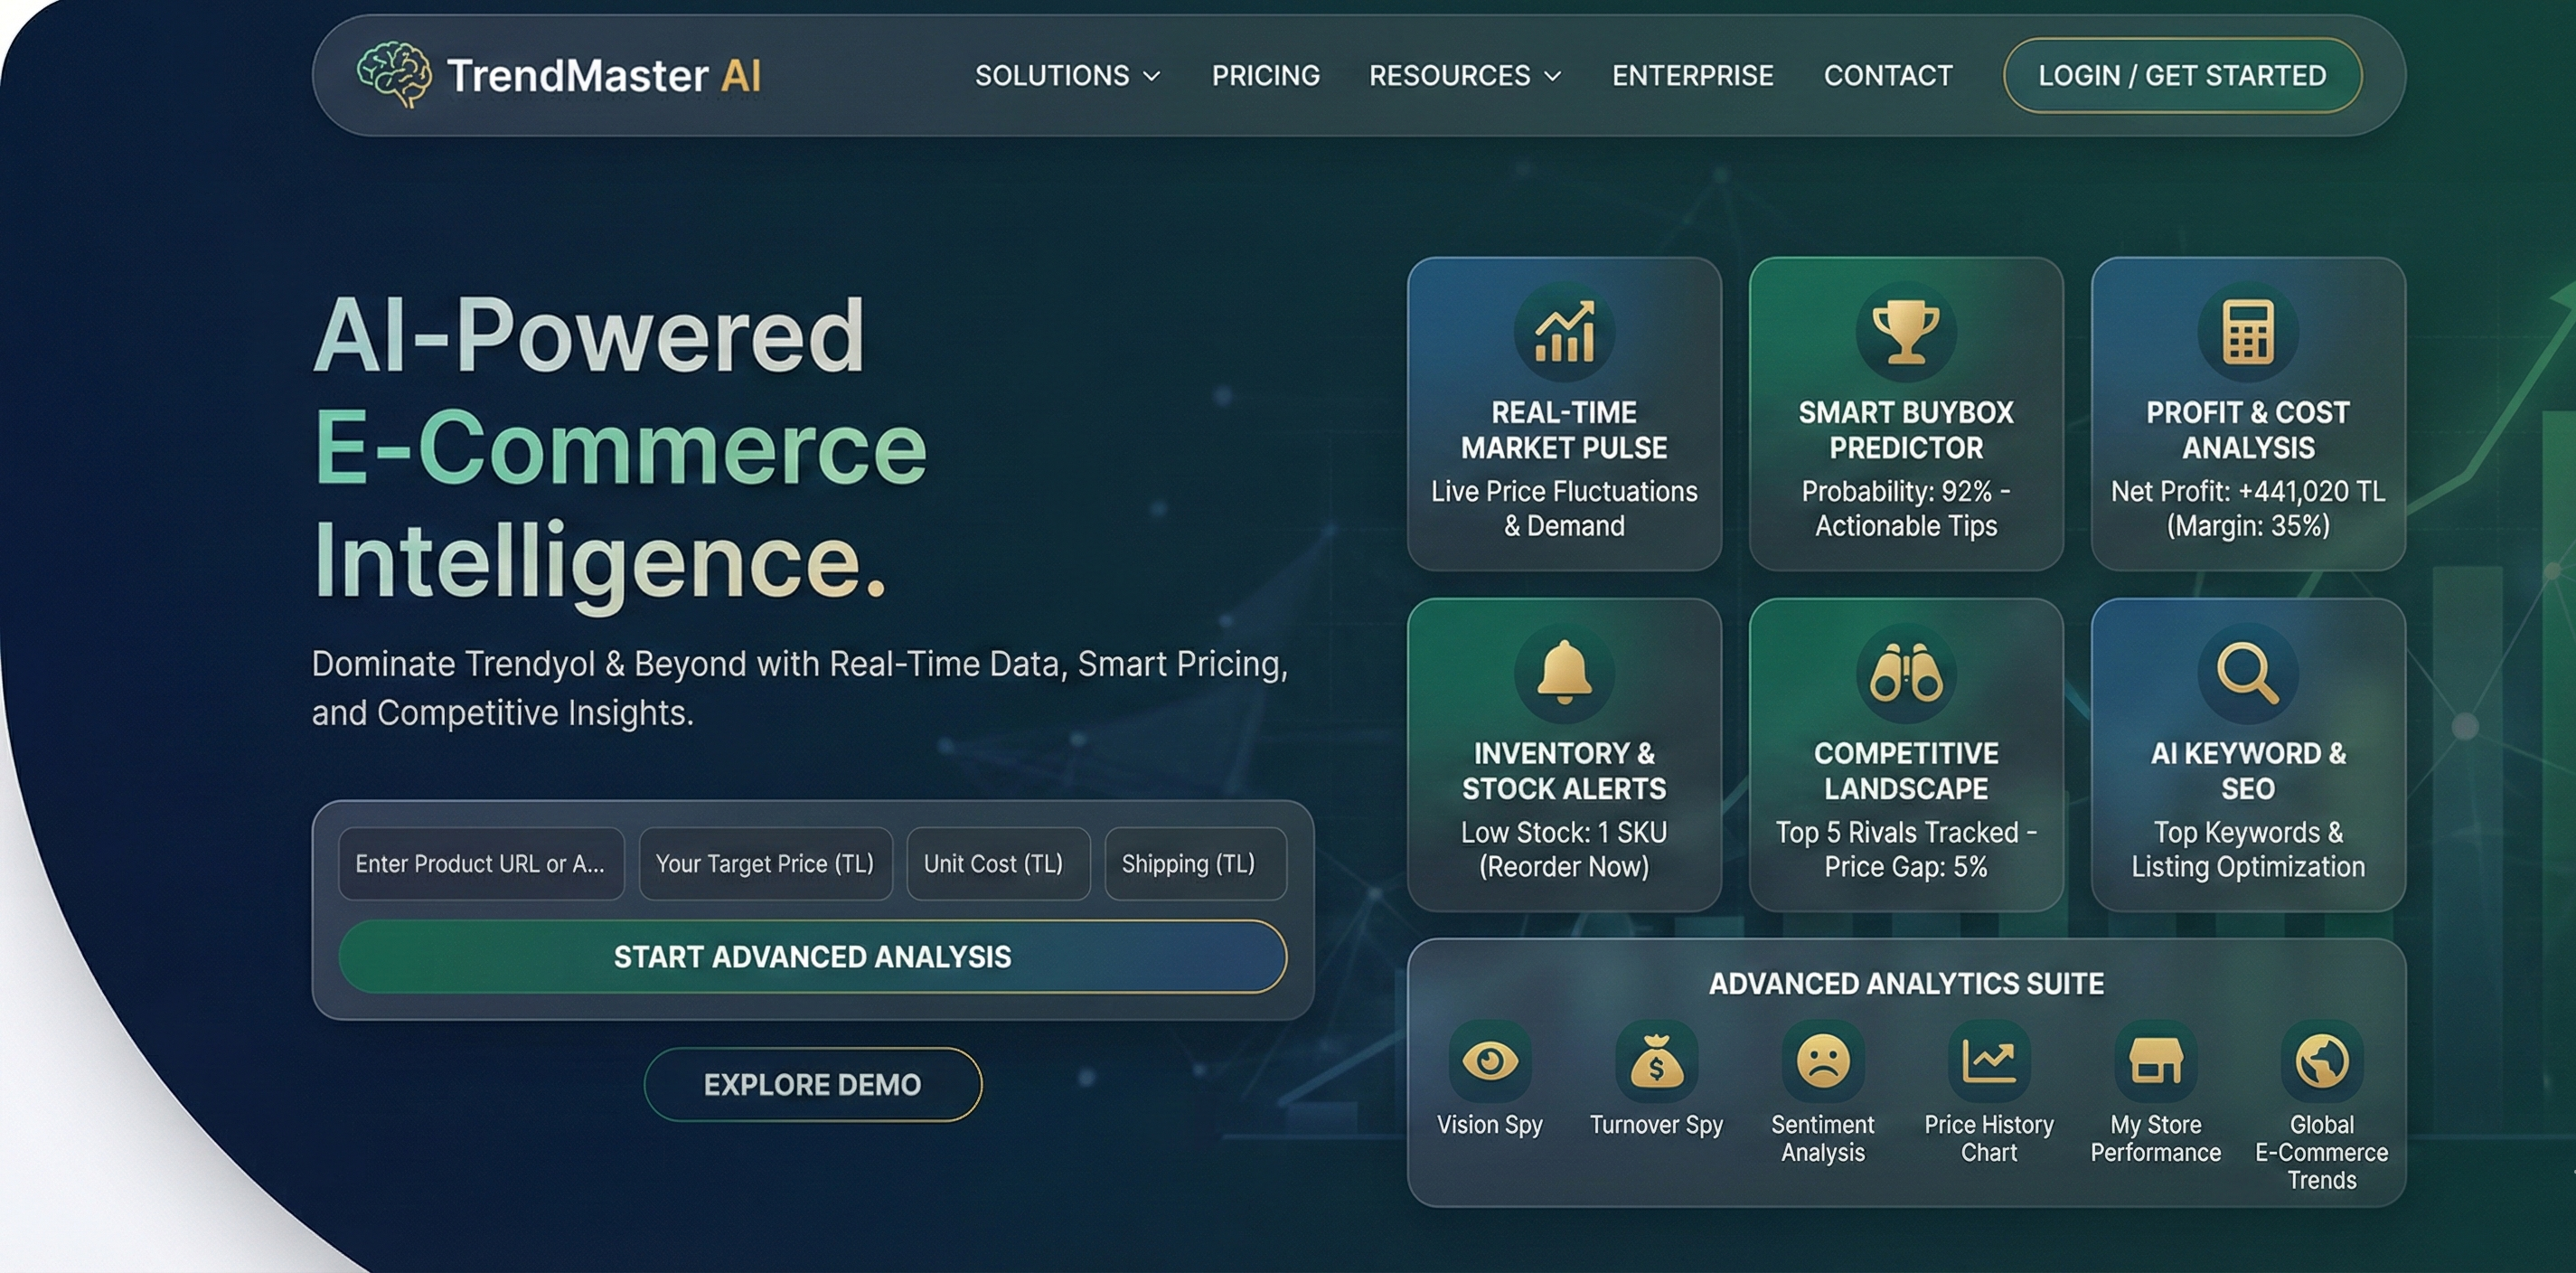Focus the Your Target Price (TL) field
Screen dimensions: 2576x1273
766,864
